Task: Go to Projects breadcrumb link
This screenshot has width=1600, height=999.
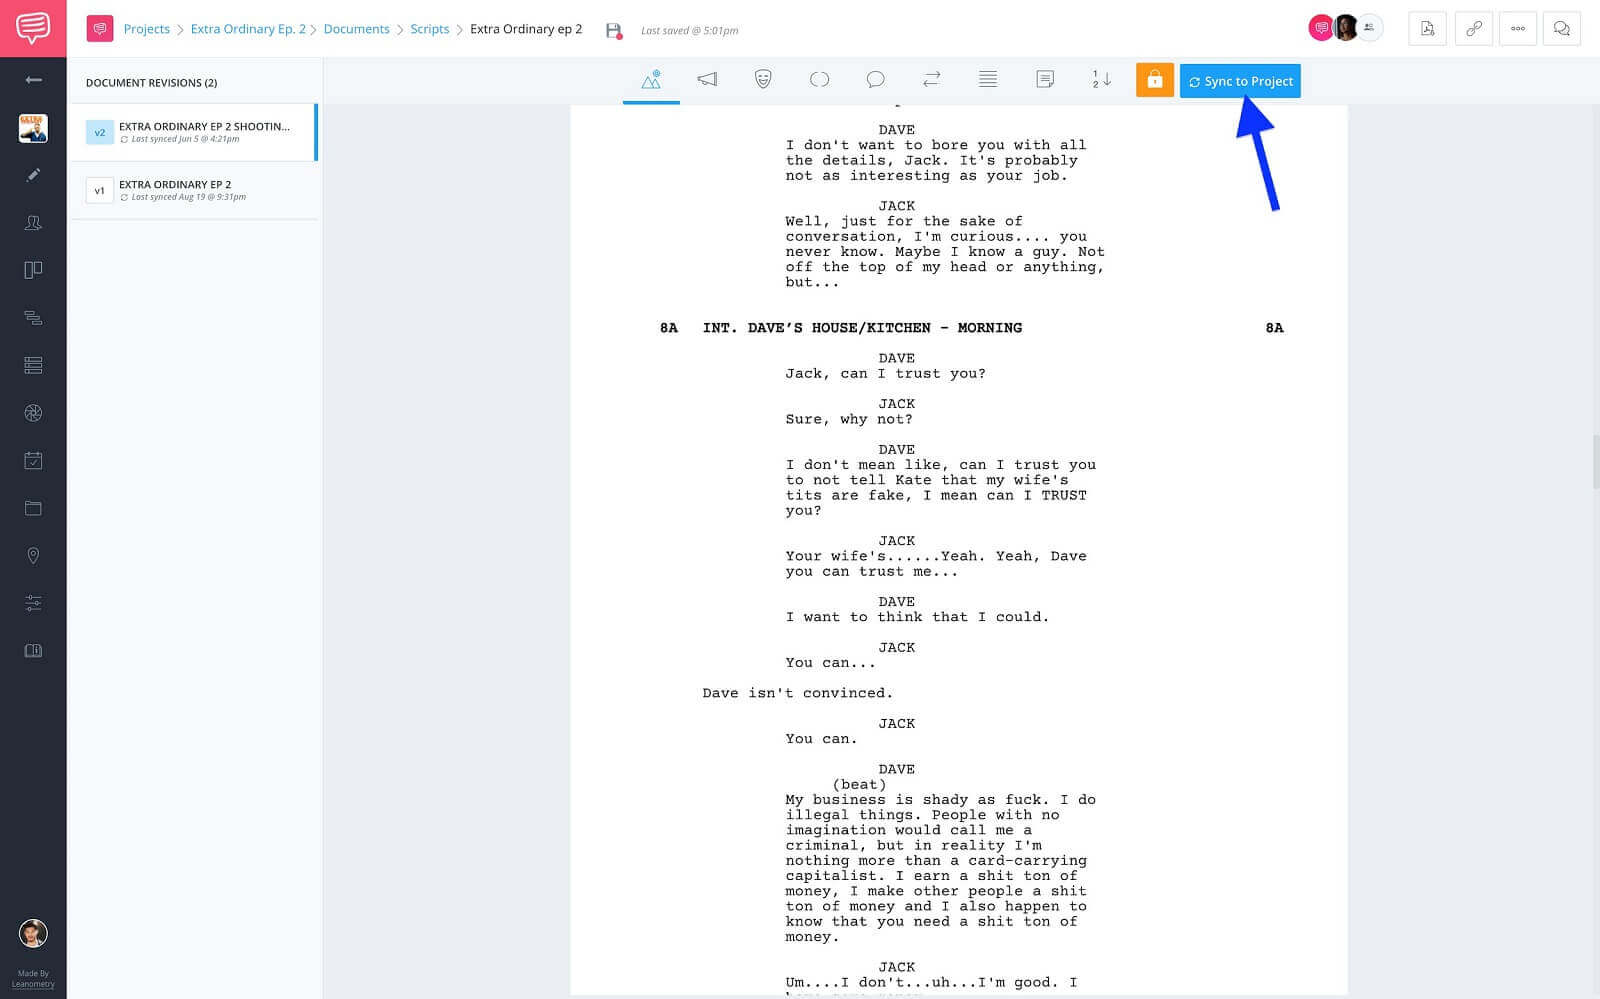Action: tap(146, 29)
